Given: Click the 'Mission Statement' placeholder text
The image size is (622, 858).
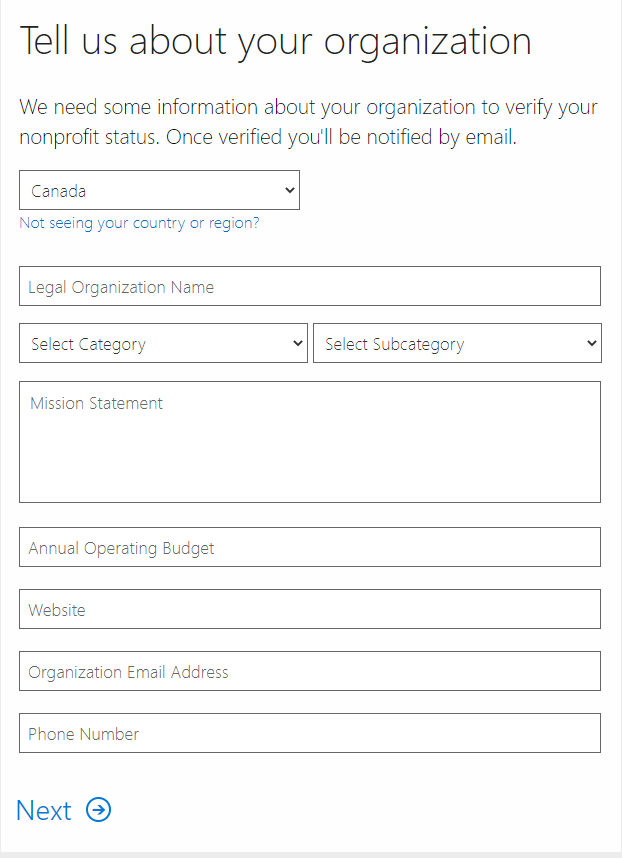Looking at the screenshot, I should [96, 403].
